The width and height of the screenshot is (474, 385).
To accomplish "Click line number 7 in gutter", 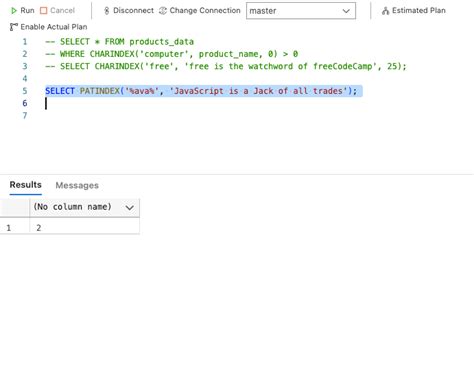I will tap(25, 116).
